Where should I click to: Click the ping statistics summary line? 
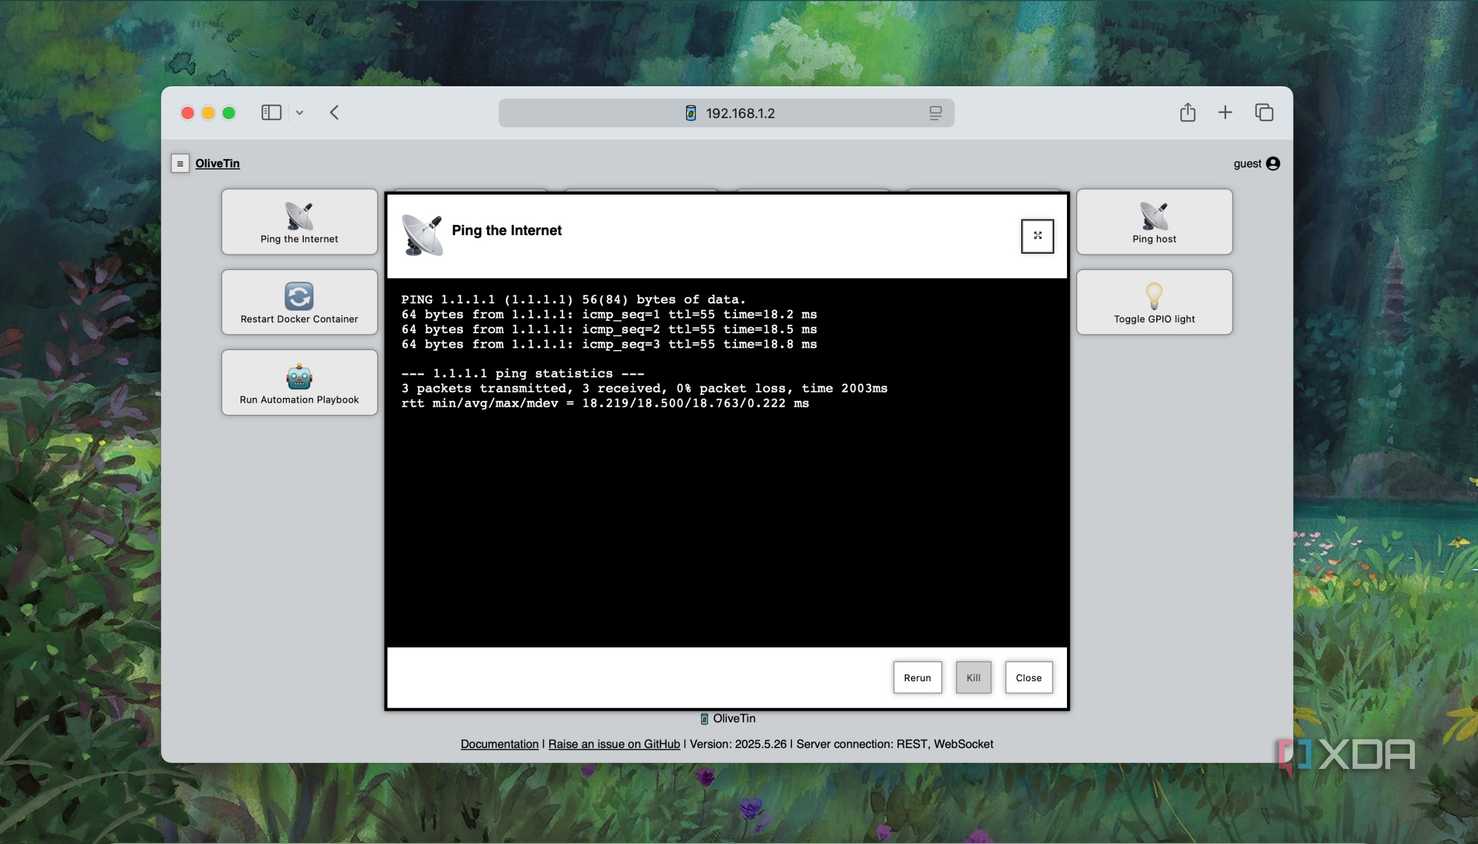tap(522, 373)
